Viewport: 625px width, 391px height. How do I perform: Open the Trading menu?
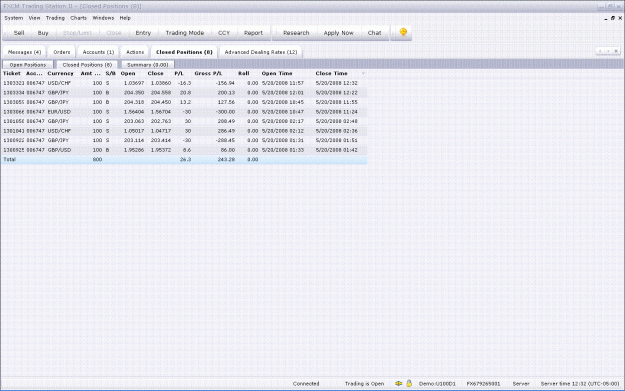(x=55, y=18)
